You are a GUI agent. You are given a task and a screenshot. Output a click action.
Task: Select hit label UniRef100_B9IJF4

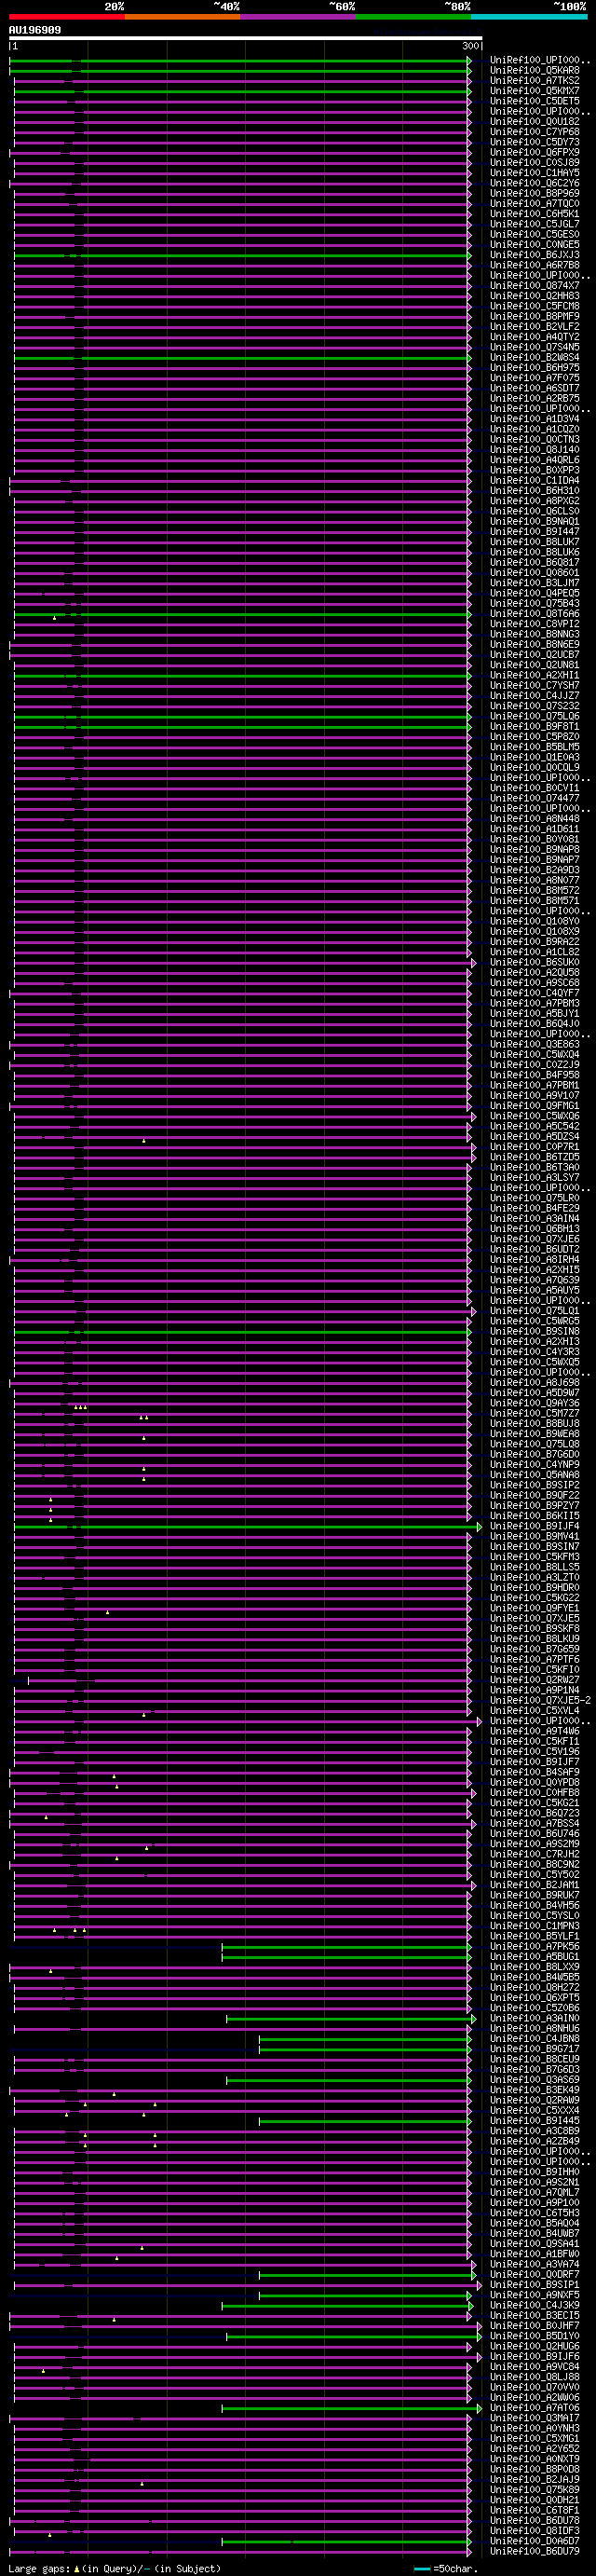coord(535,1526)
